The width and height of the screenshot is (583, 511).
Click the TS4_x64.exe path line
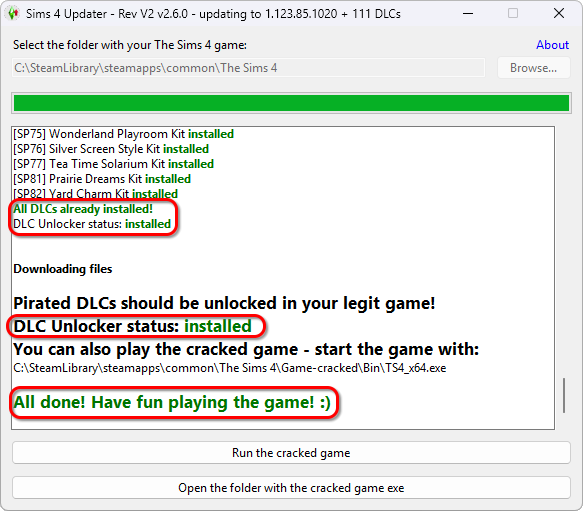pyautogui.click(x=230, y=368)
